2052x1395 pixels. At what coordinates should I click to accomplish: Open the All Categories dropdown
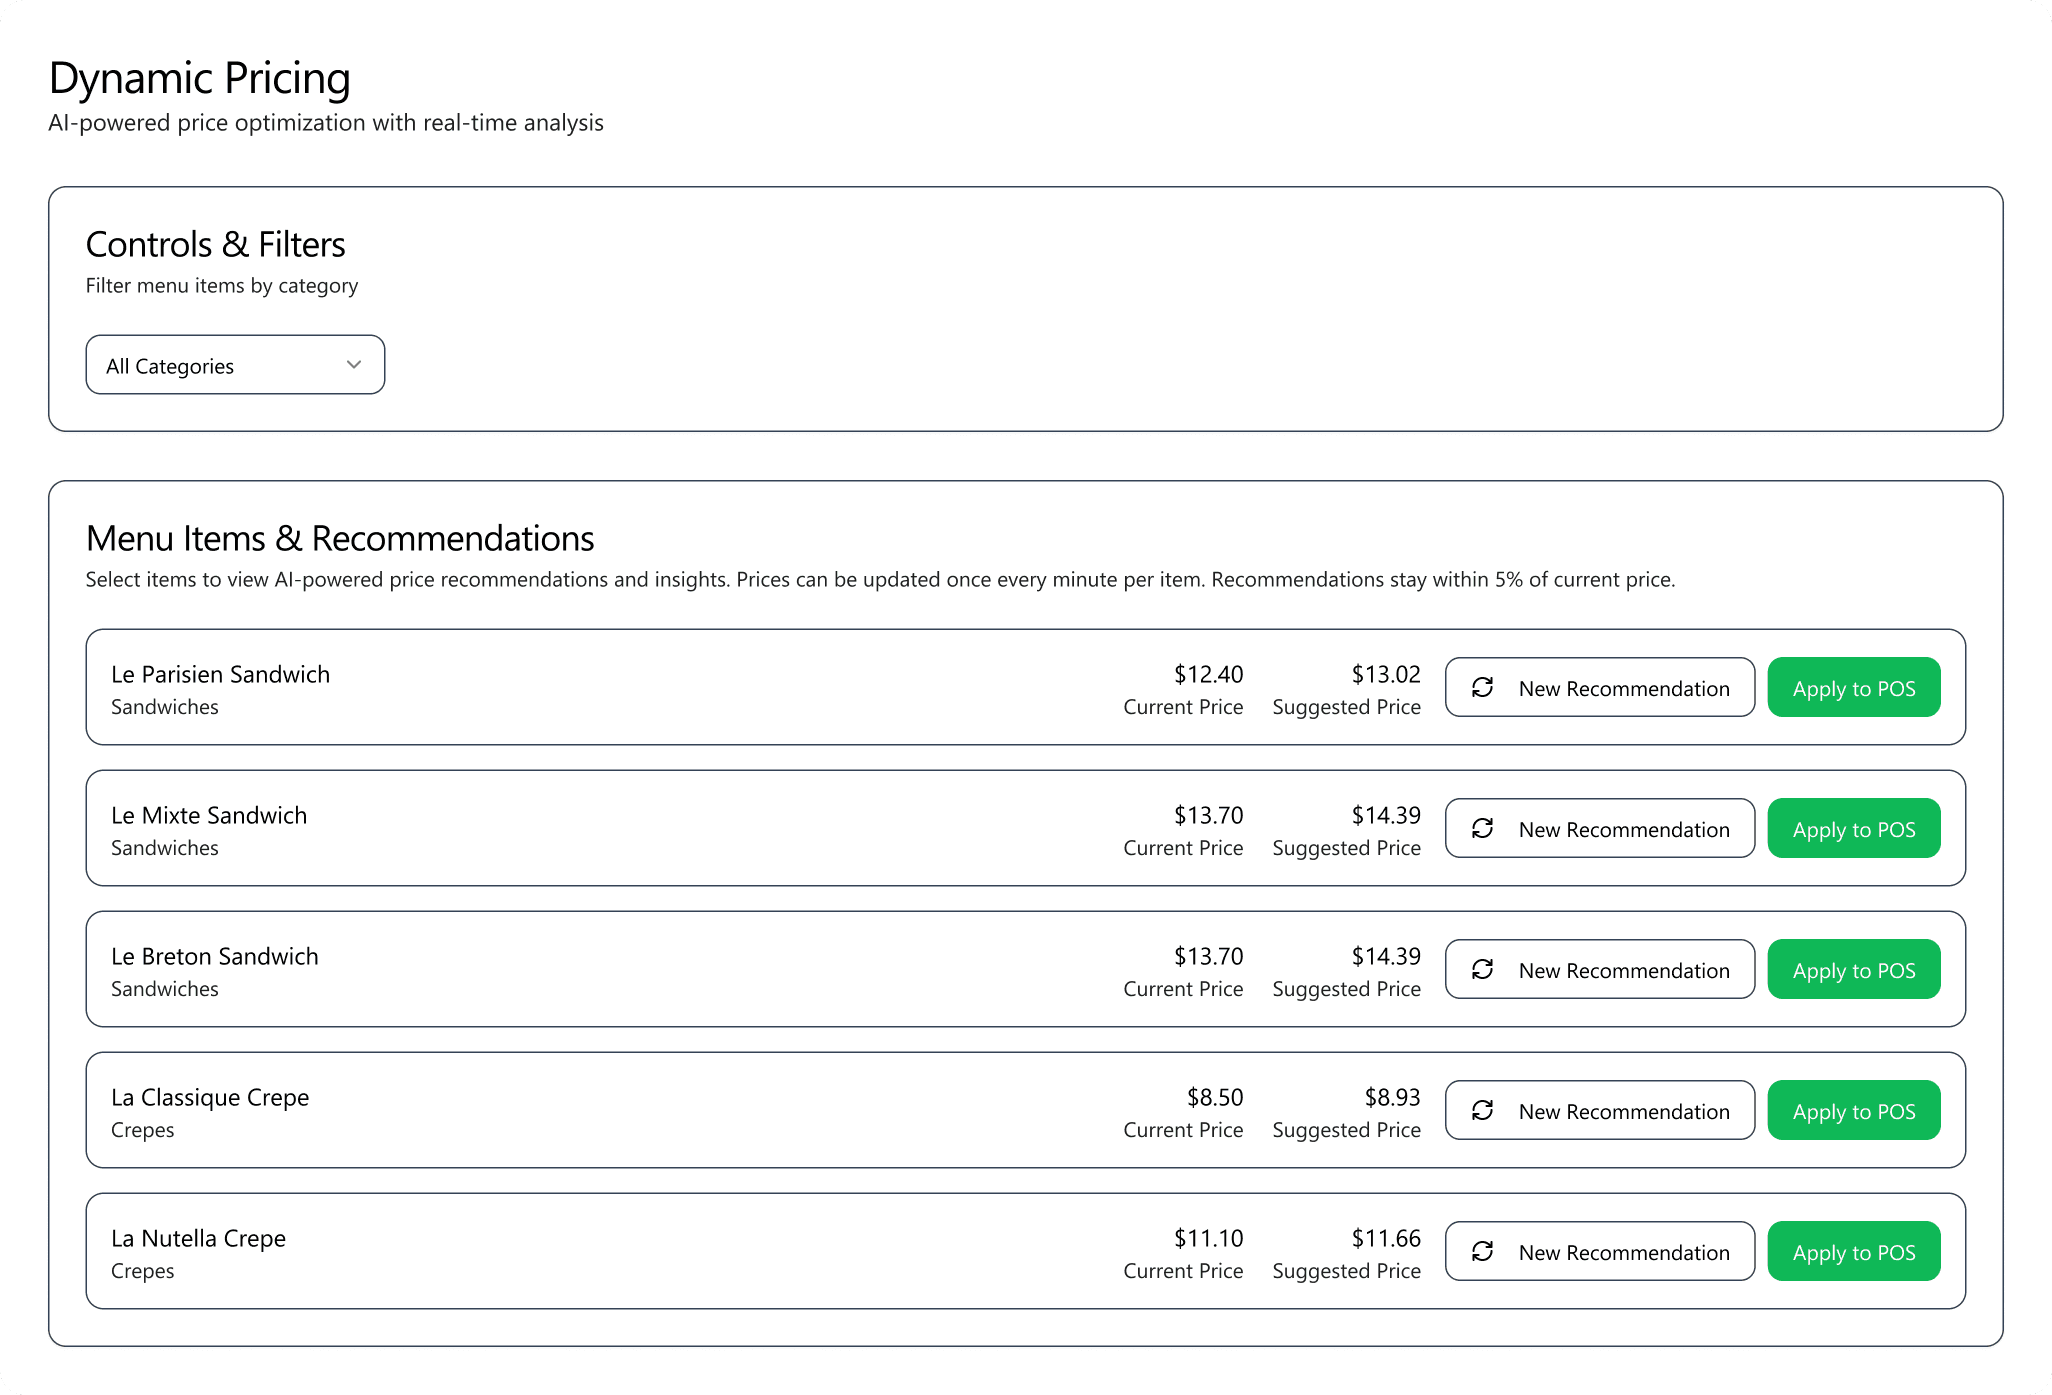(234, 365)
